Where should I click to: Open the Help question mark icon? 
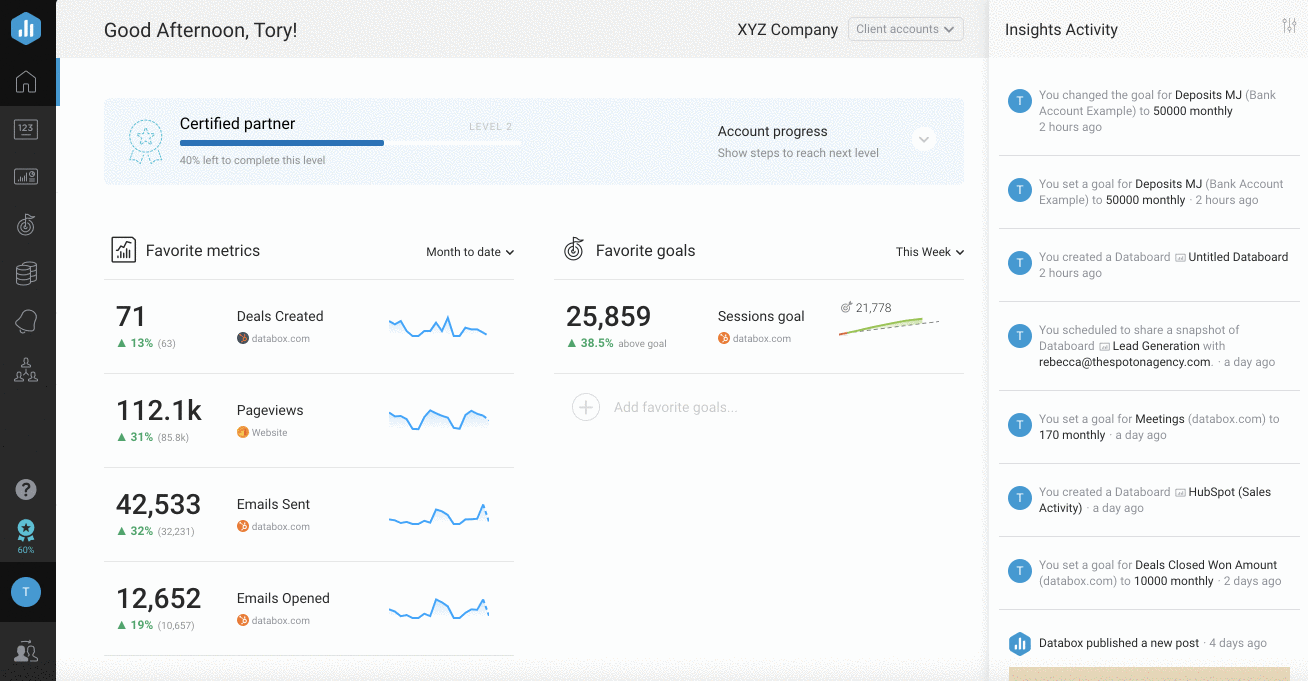coord(27,490)
